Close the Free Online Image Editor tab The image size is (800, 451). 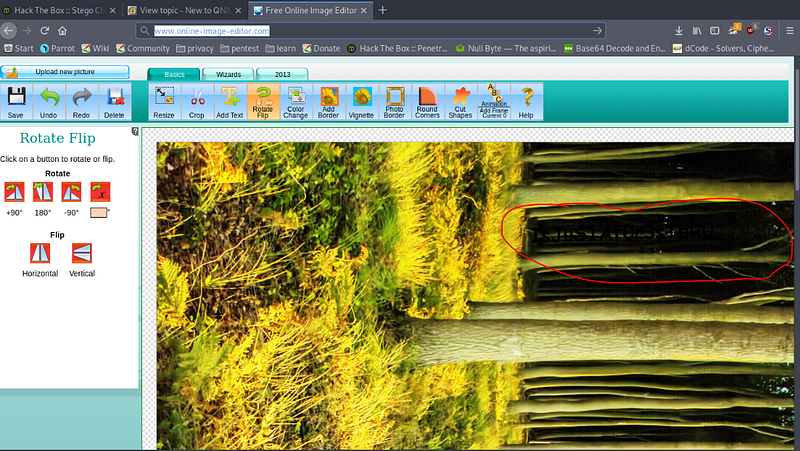click(x=364, y=10)
